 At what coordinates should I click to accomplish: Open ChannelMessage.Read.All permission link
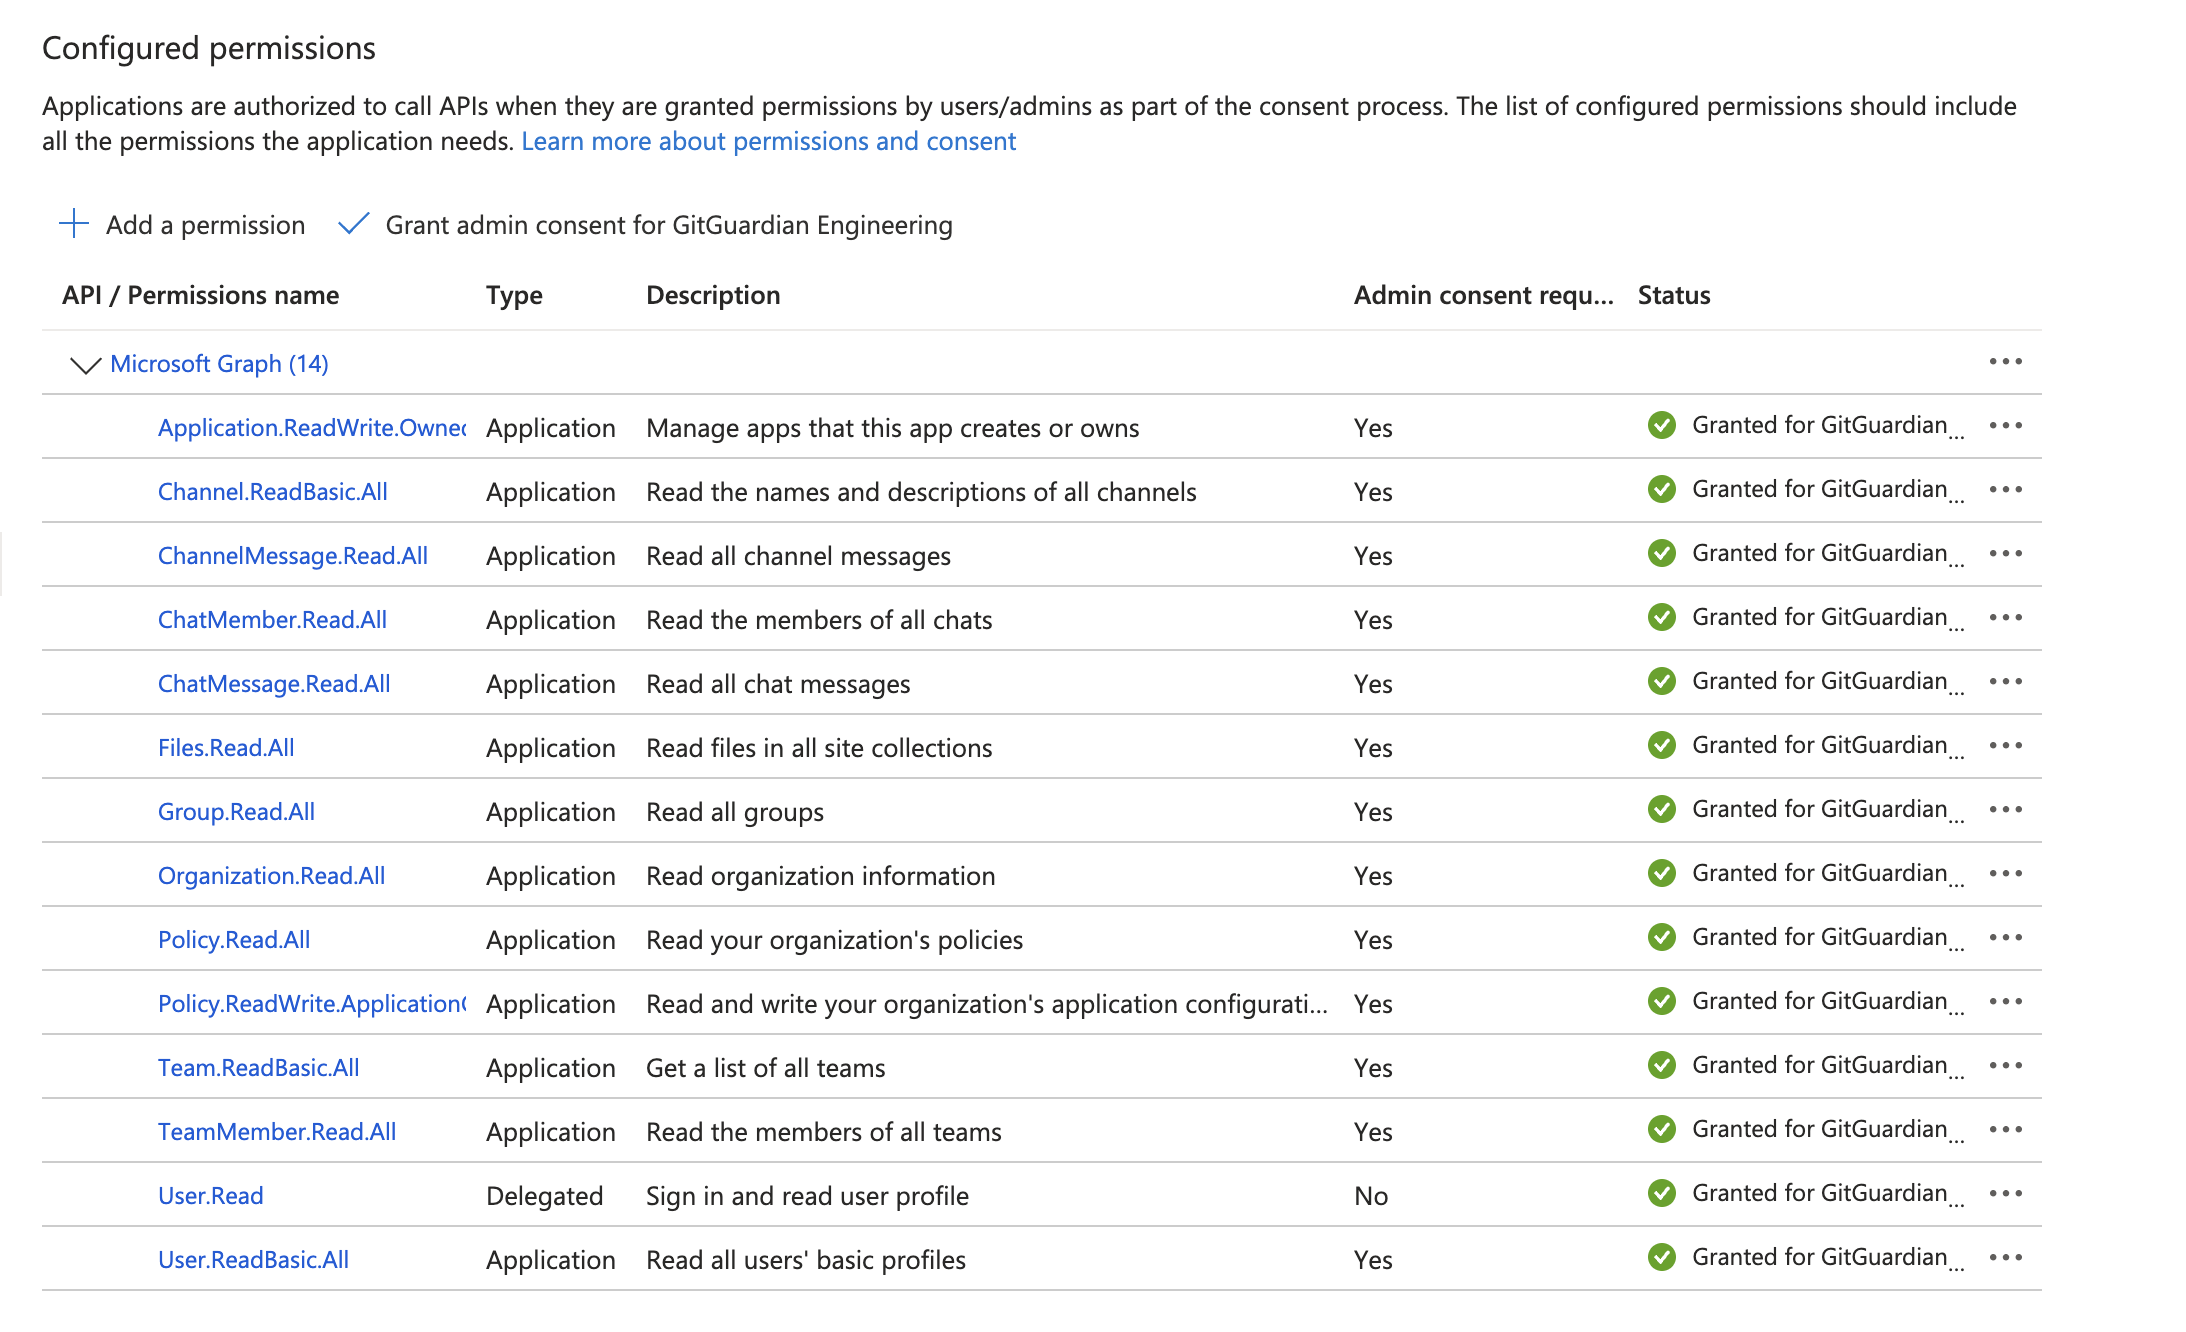click(293, 556)
